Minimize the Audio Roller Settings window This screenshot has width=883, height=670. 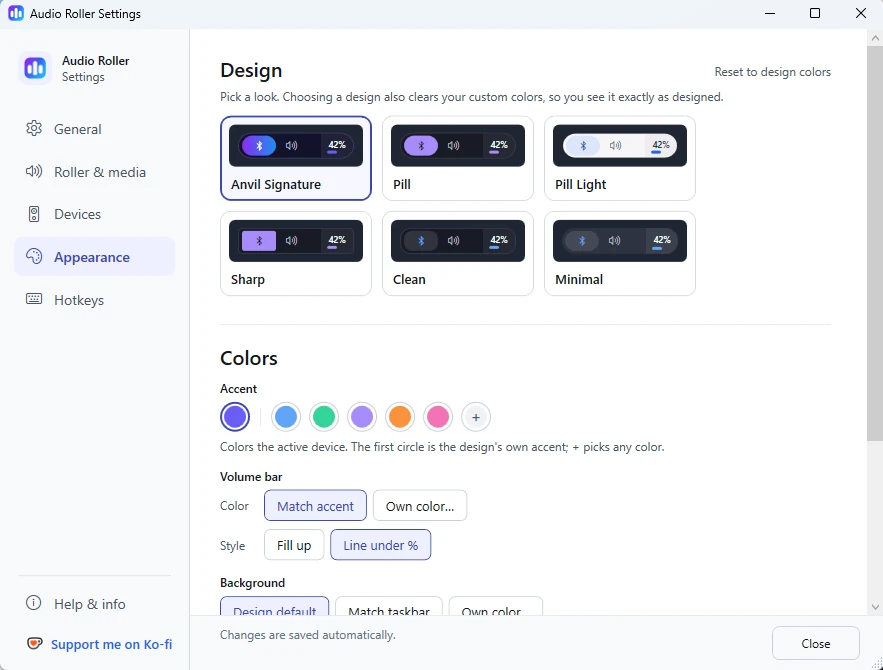(770, 13)
